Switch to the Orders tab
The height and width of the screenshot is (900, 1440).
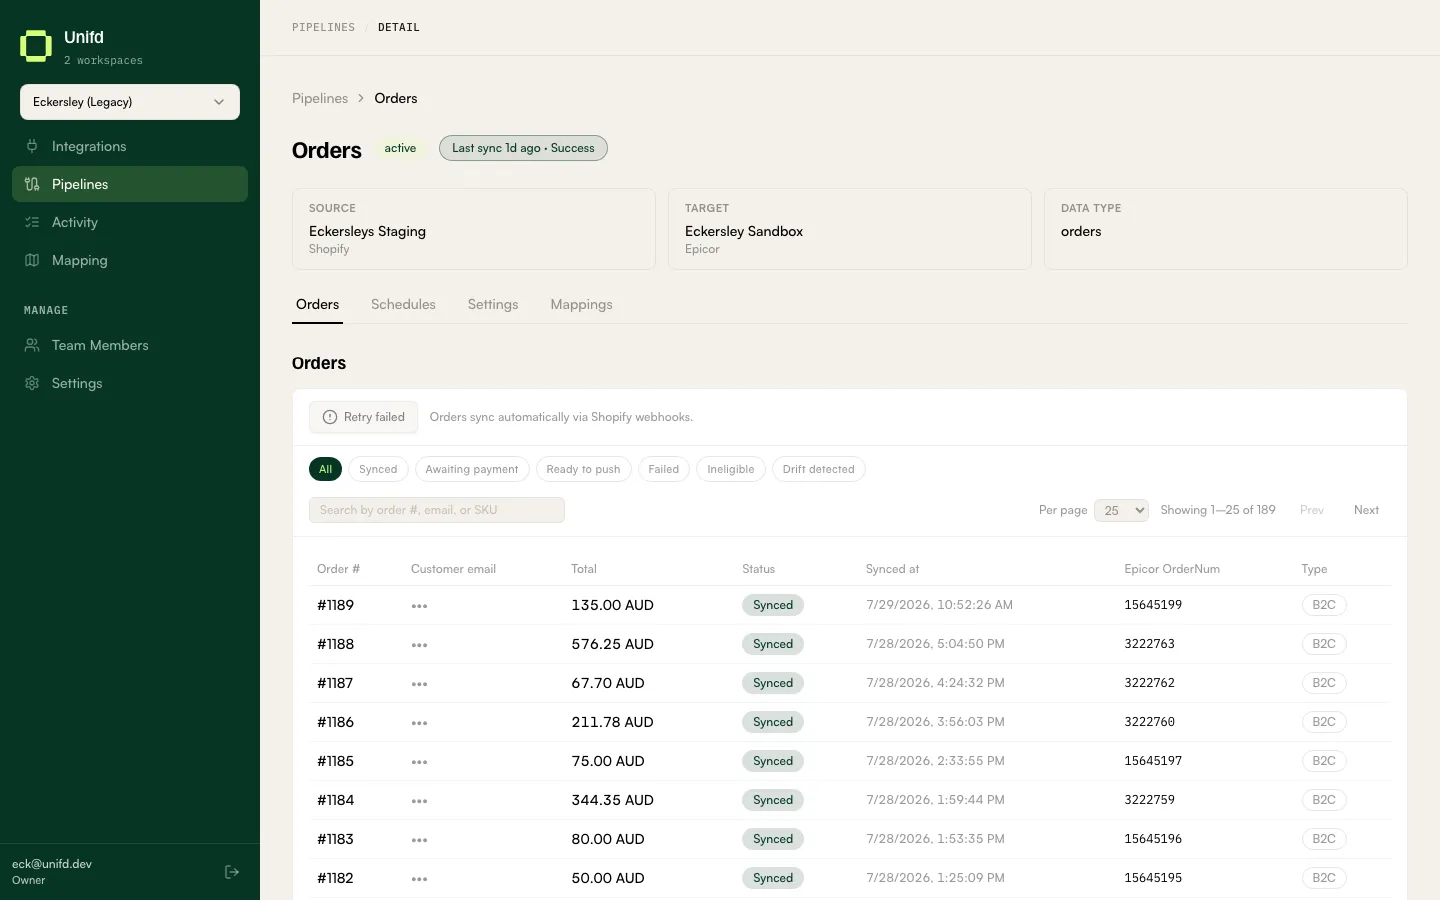[317, 304]
